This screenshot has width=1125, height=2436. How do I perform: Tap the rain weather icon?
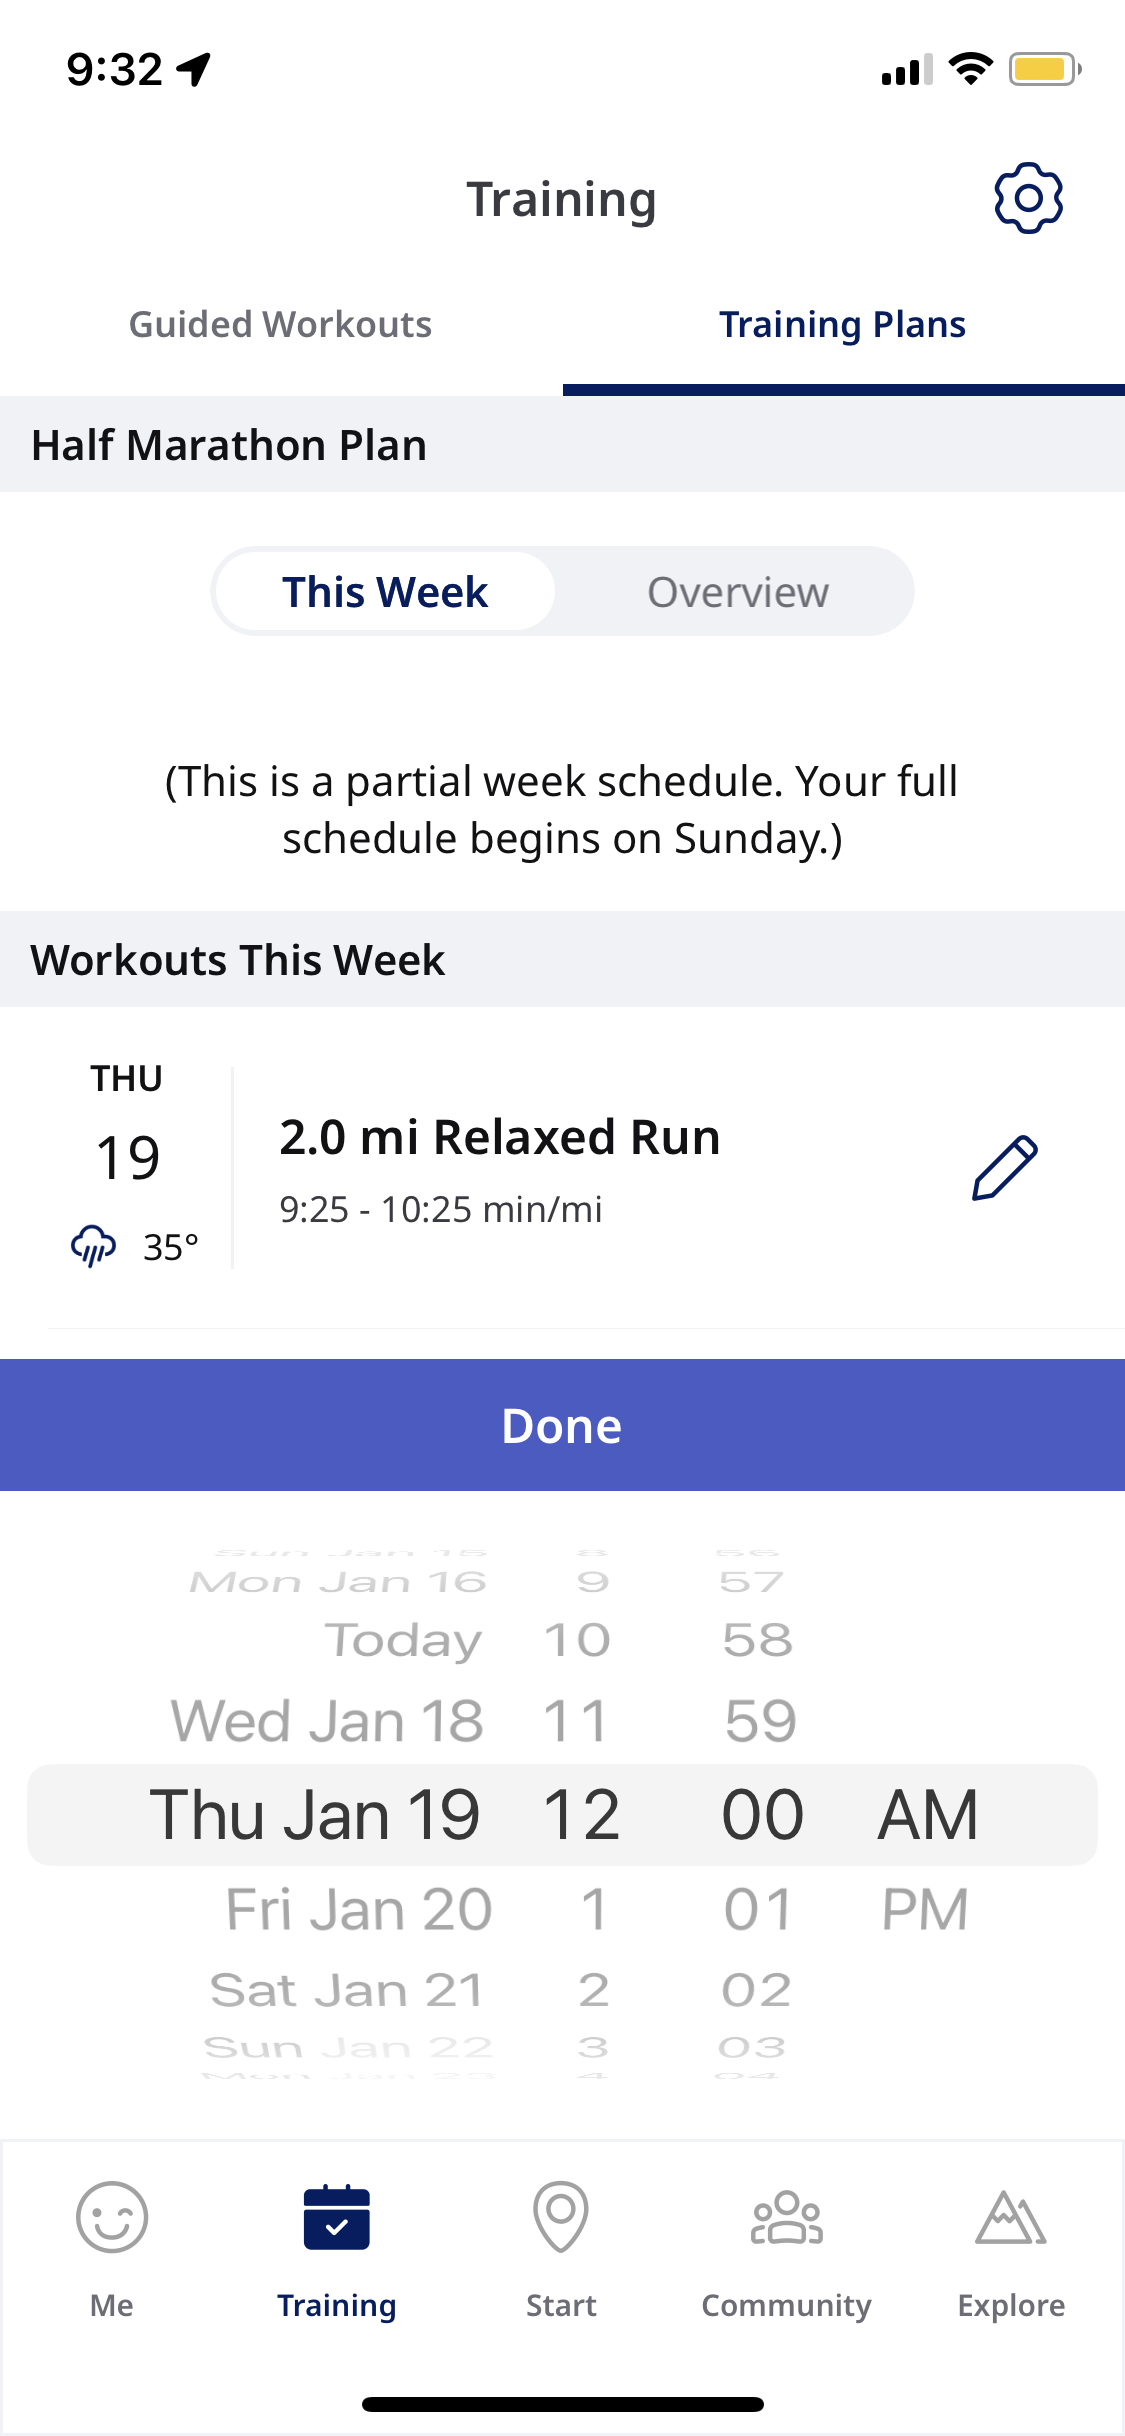[x=93, y=1246]
